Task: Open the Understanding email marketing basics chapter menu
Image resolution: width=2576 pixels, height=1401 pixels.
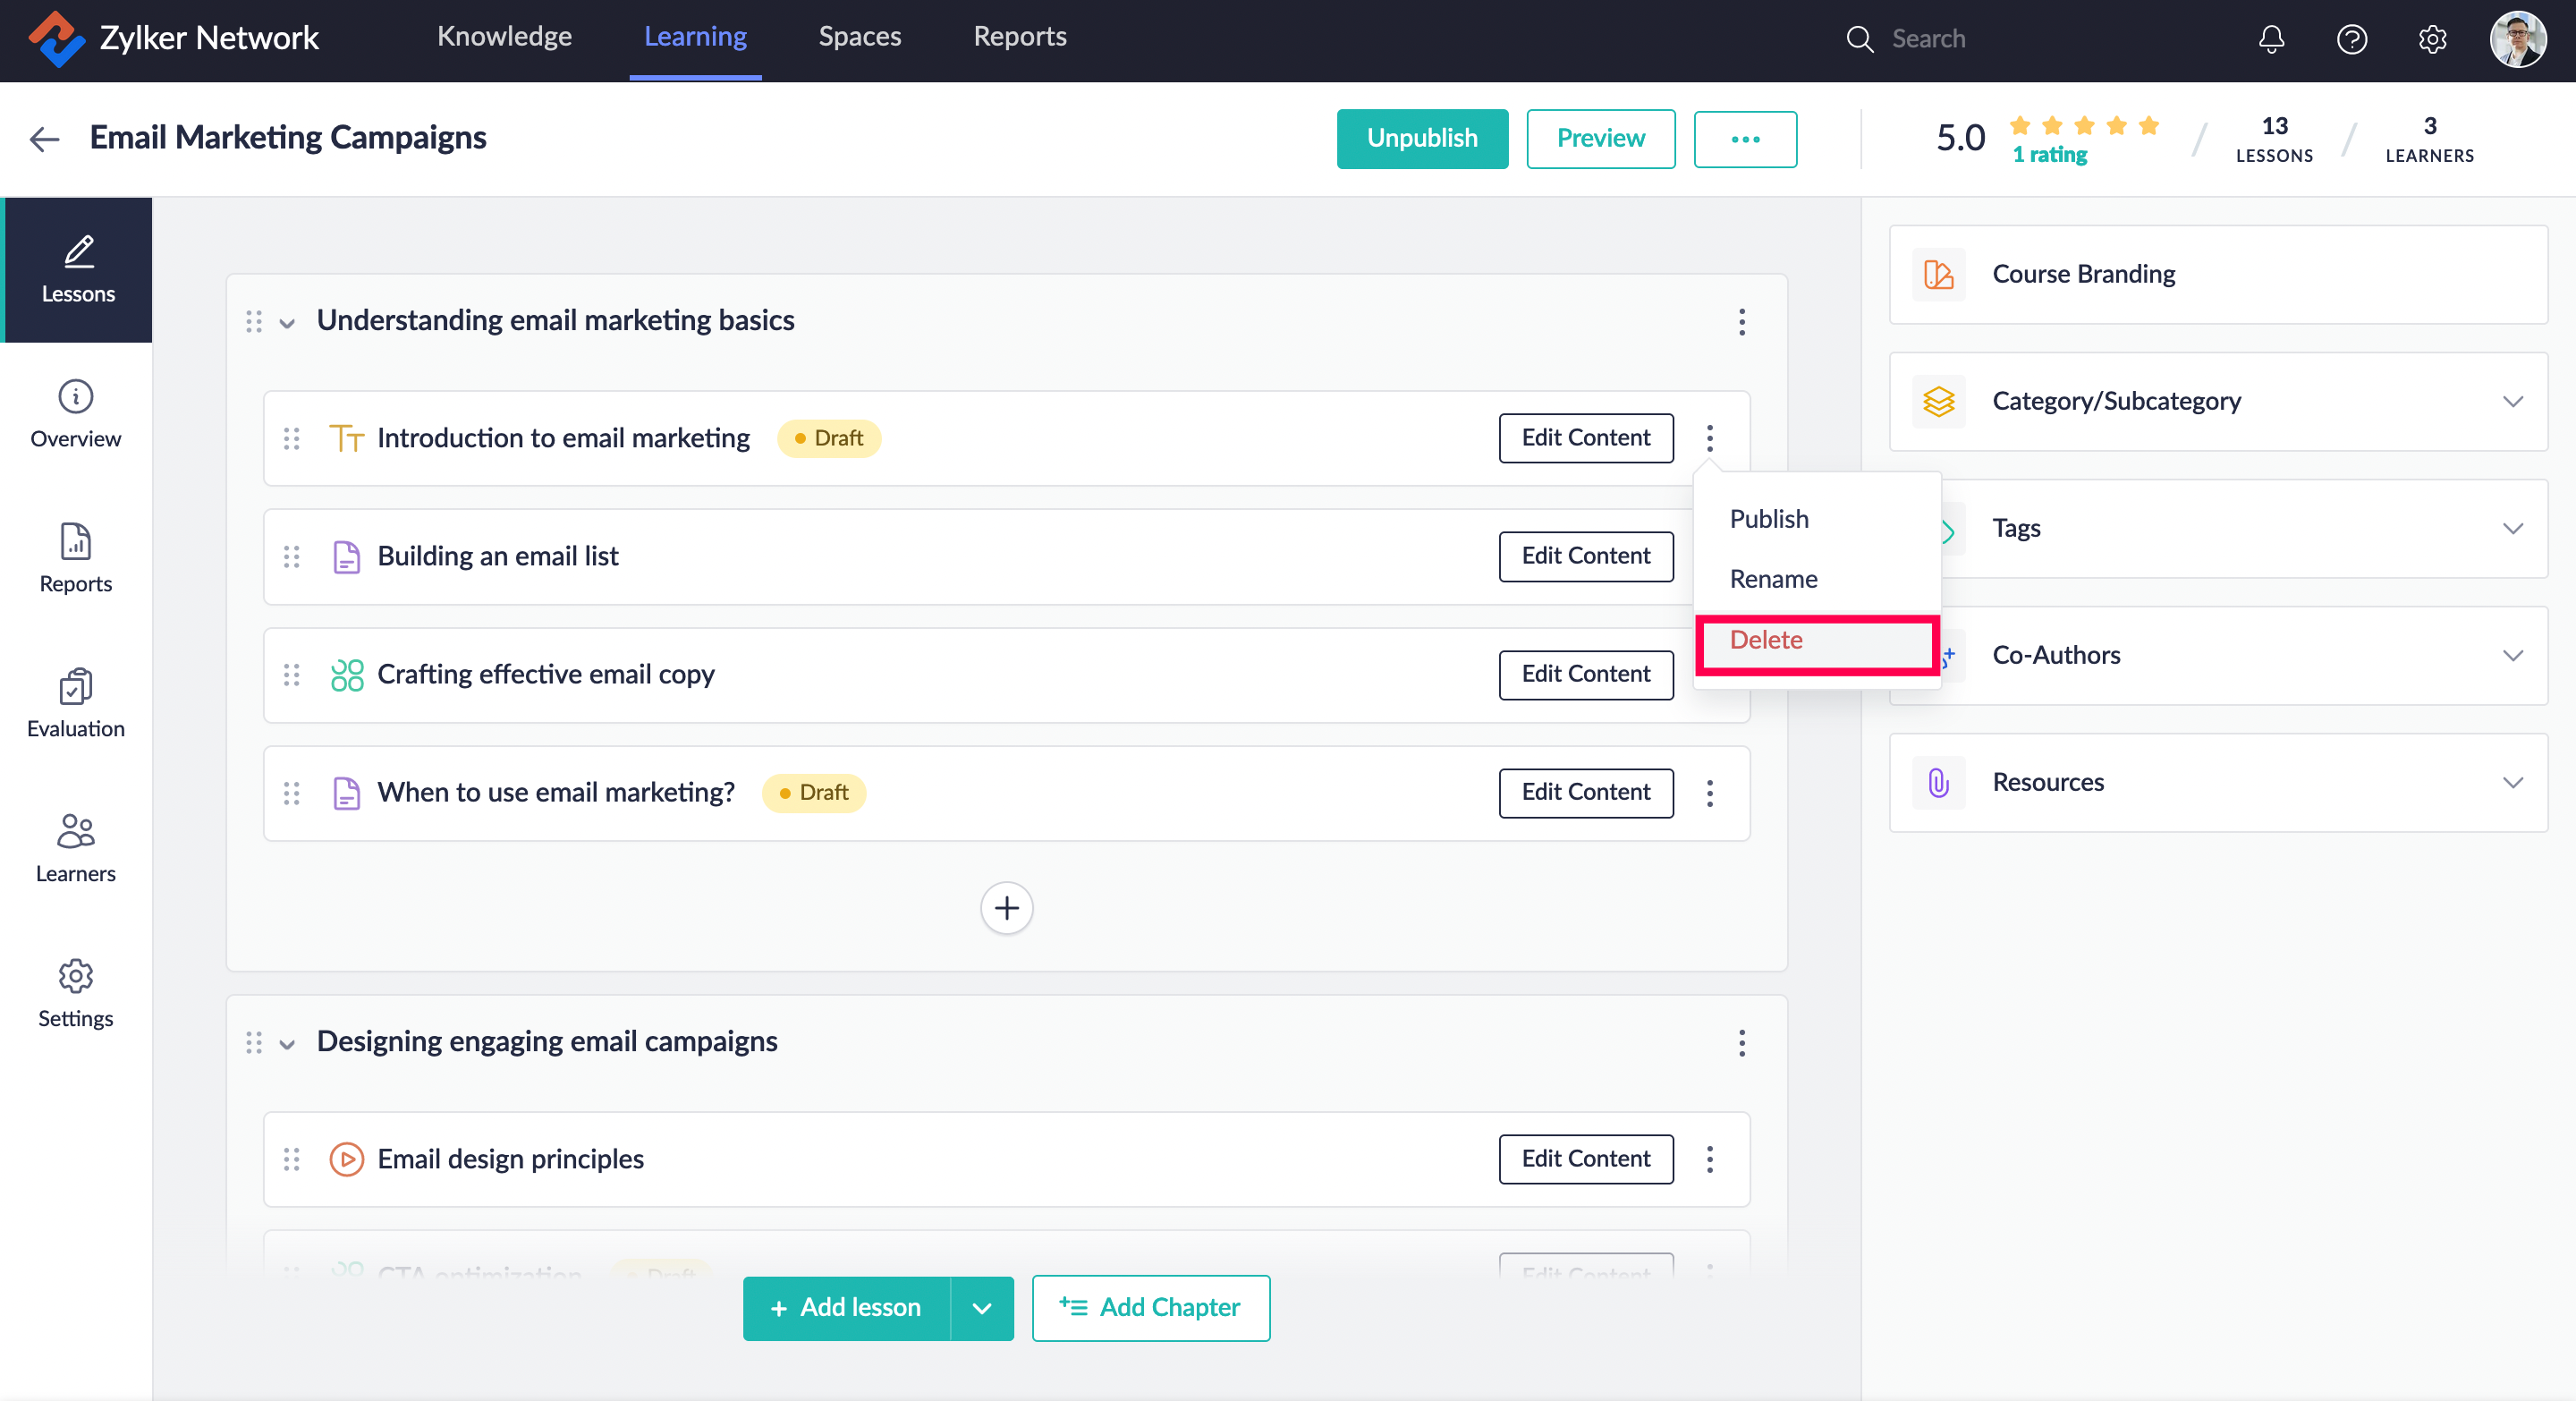Action: click(1741, 322)
